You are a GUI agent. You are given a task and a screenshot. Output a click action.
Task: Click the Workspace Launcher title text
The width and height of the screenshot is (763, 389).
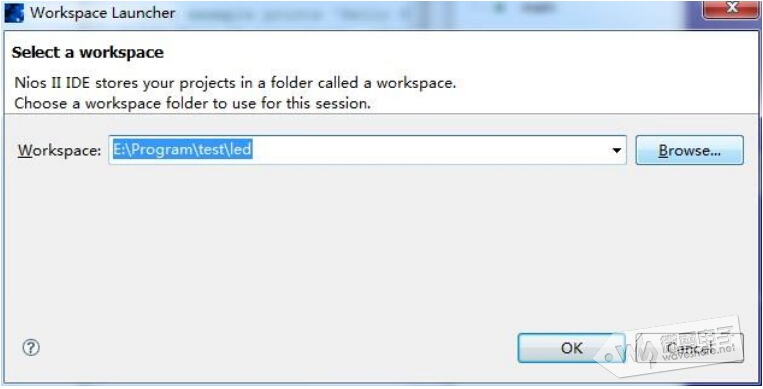point(103,13)
